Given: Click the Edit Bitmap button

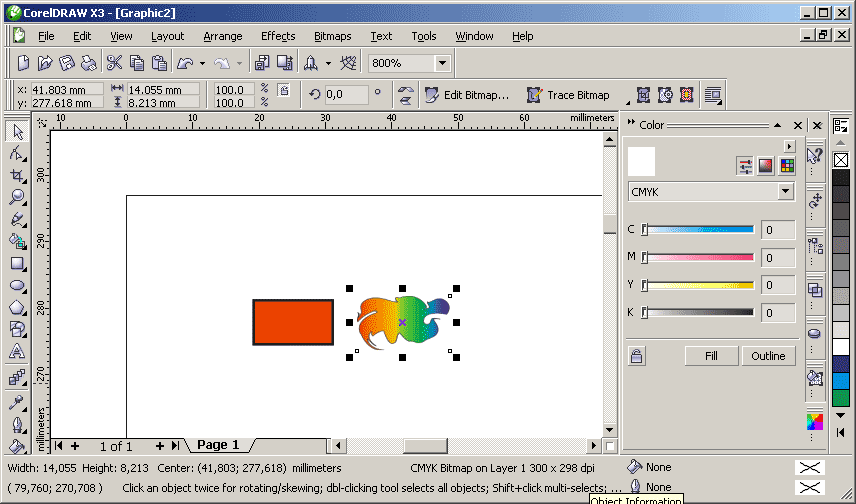Looking at the screenshot, I should pos(467,95).
